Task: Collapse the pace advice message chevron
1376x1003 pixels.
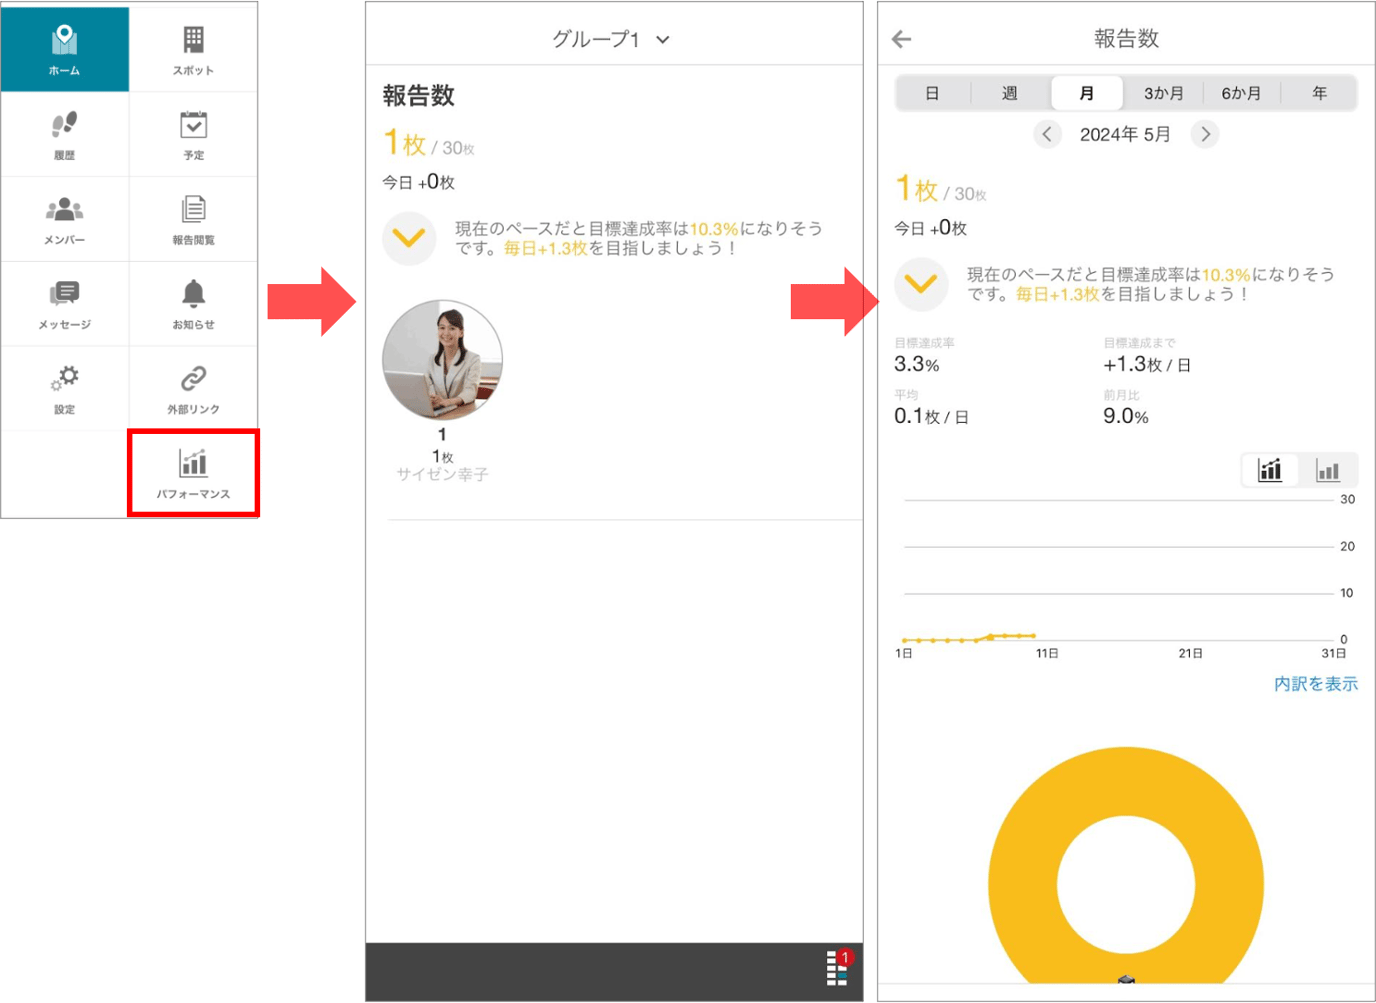Action: tap(921, 284)
